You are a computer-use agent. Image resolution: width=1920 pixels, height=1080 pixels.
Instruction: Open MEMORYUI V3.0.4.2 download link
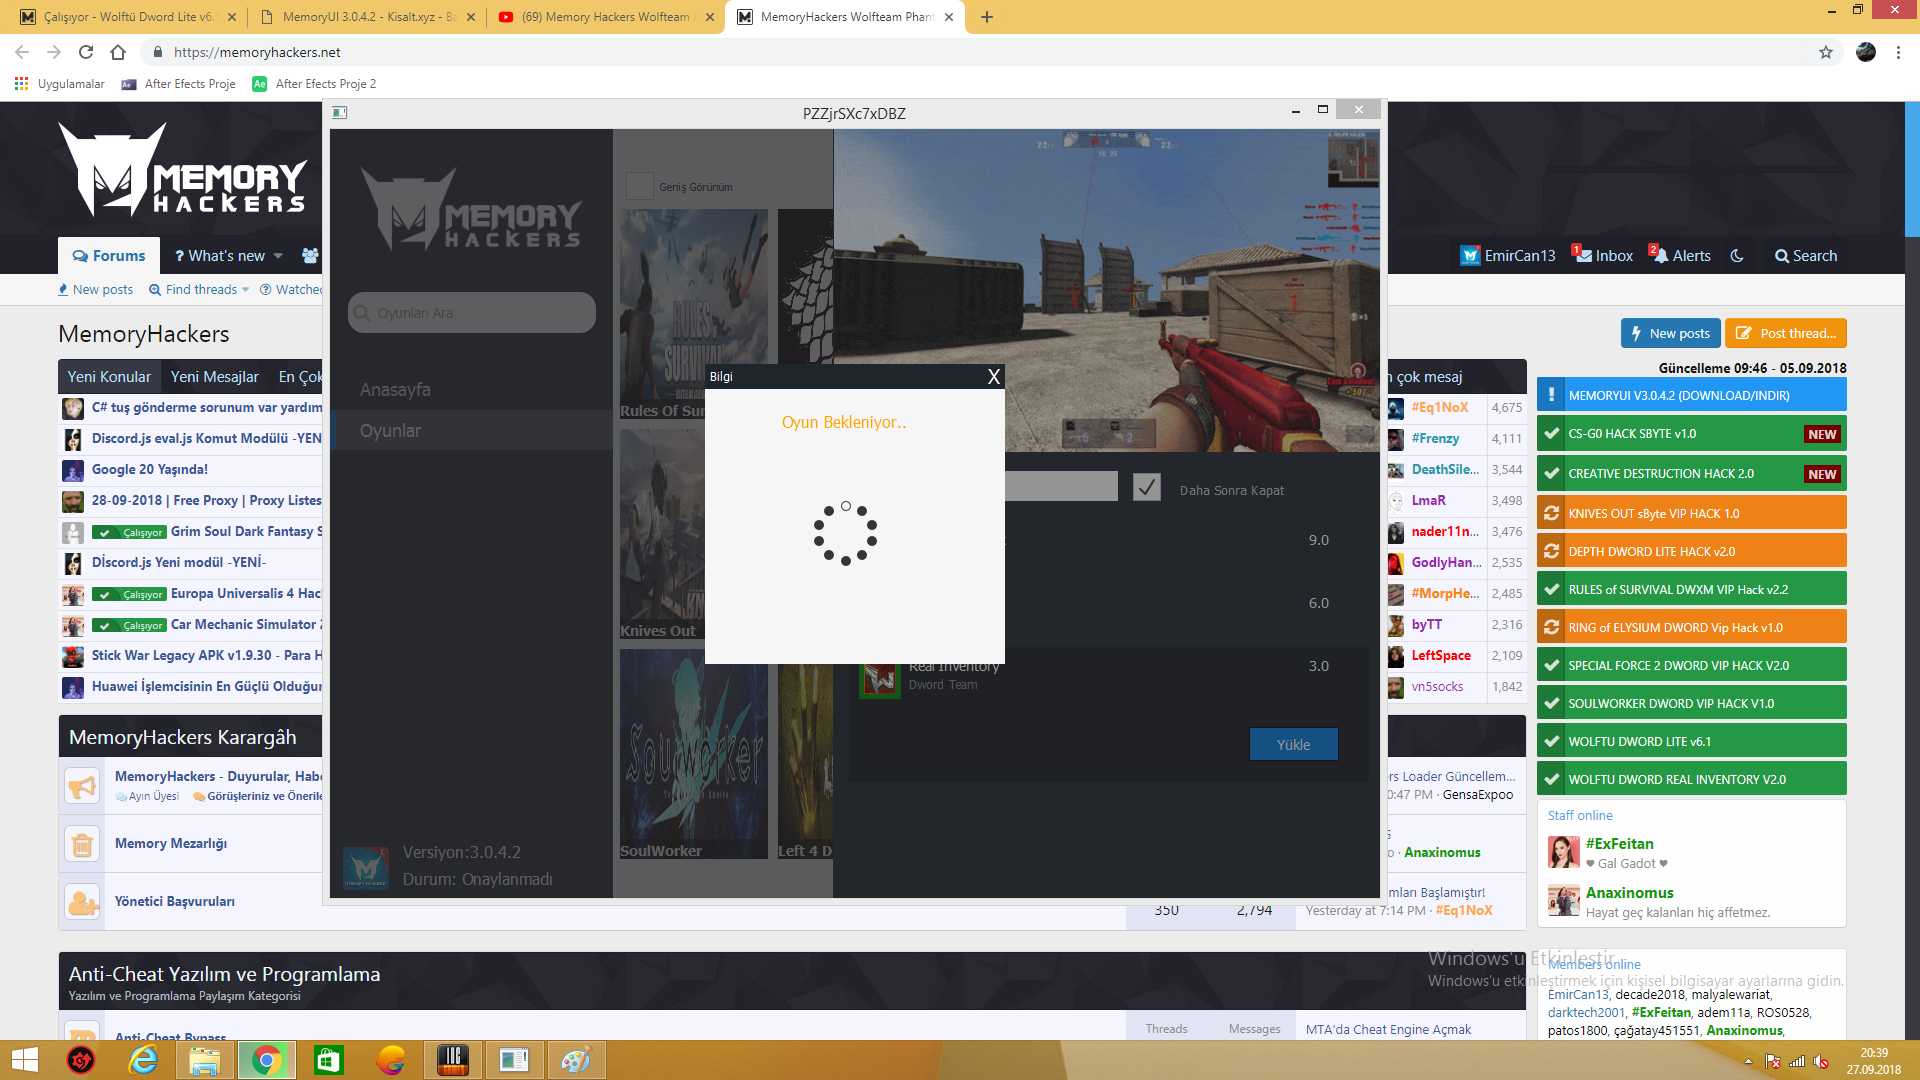pos(1692,396)
